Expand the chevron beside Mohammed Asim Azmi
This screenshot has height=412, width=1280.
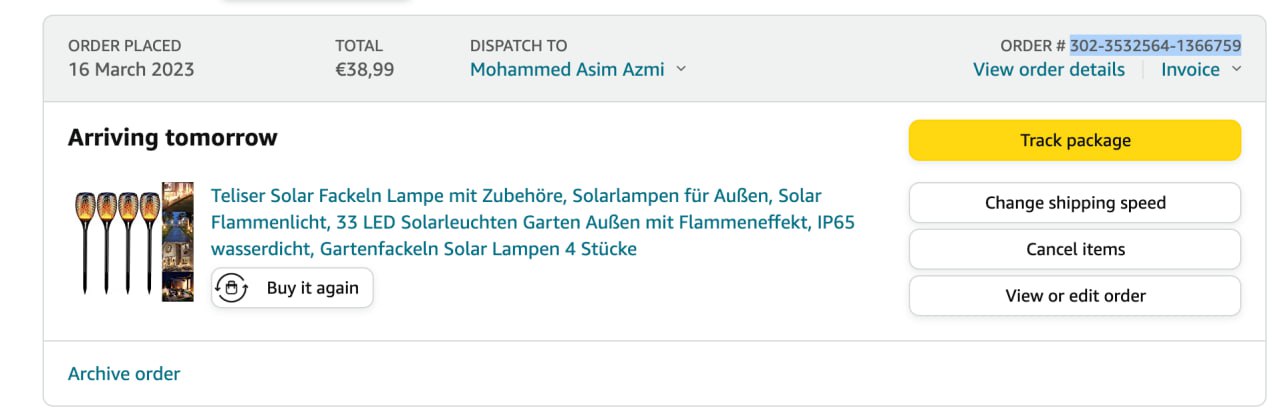tap(681, 69)
